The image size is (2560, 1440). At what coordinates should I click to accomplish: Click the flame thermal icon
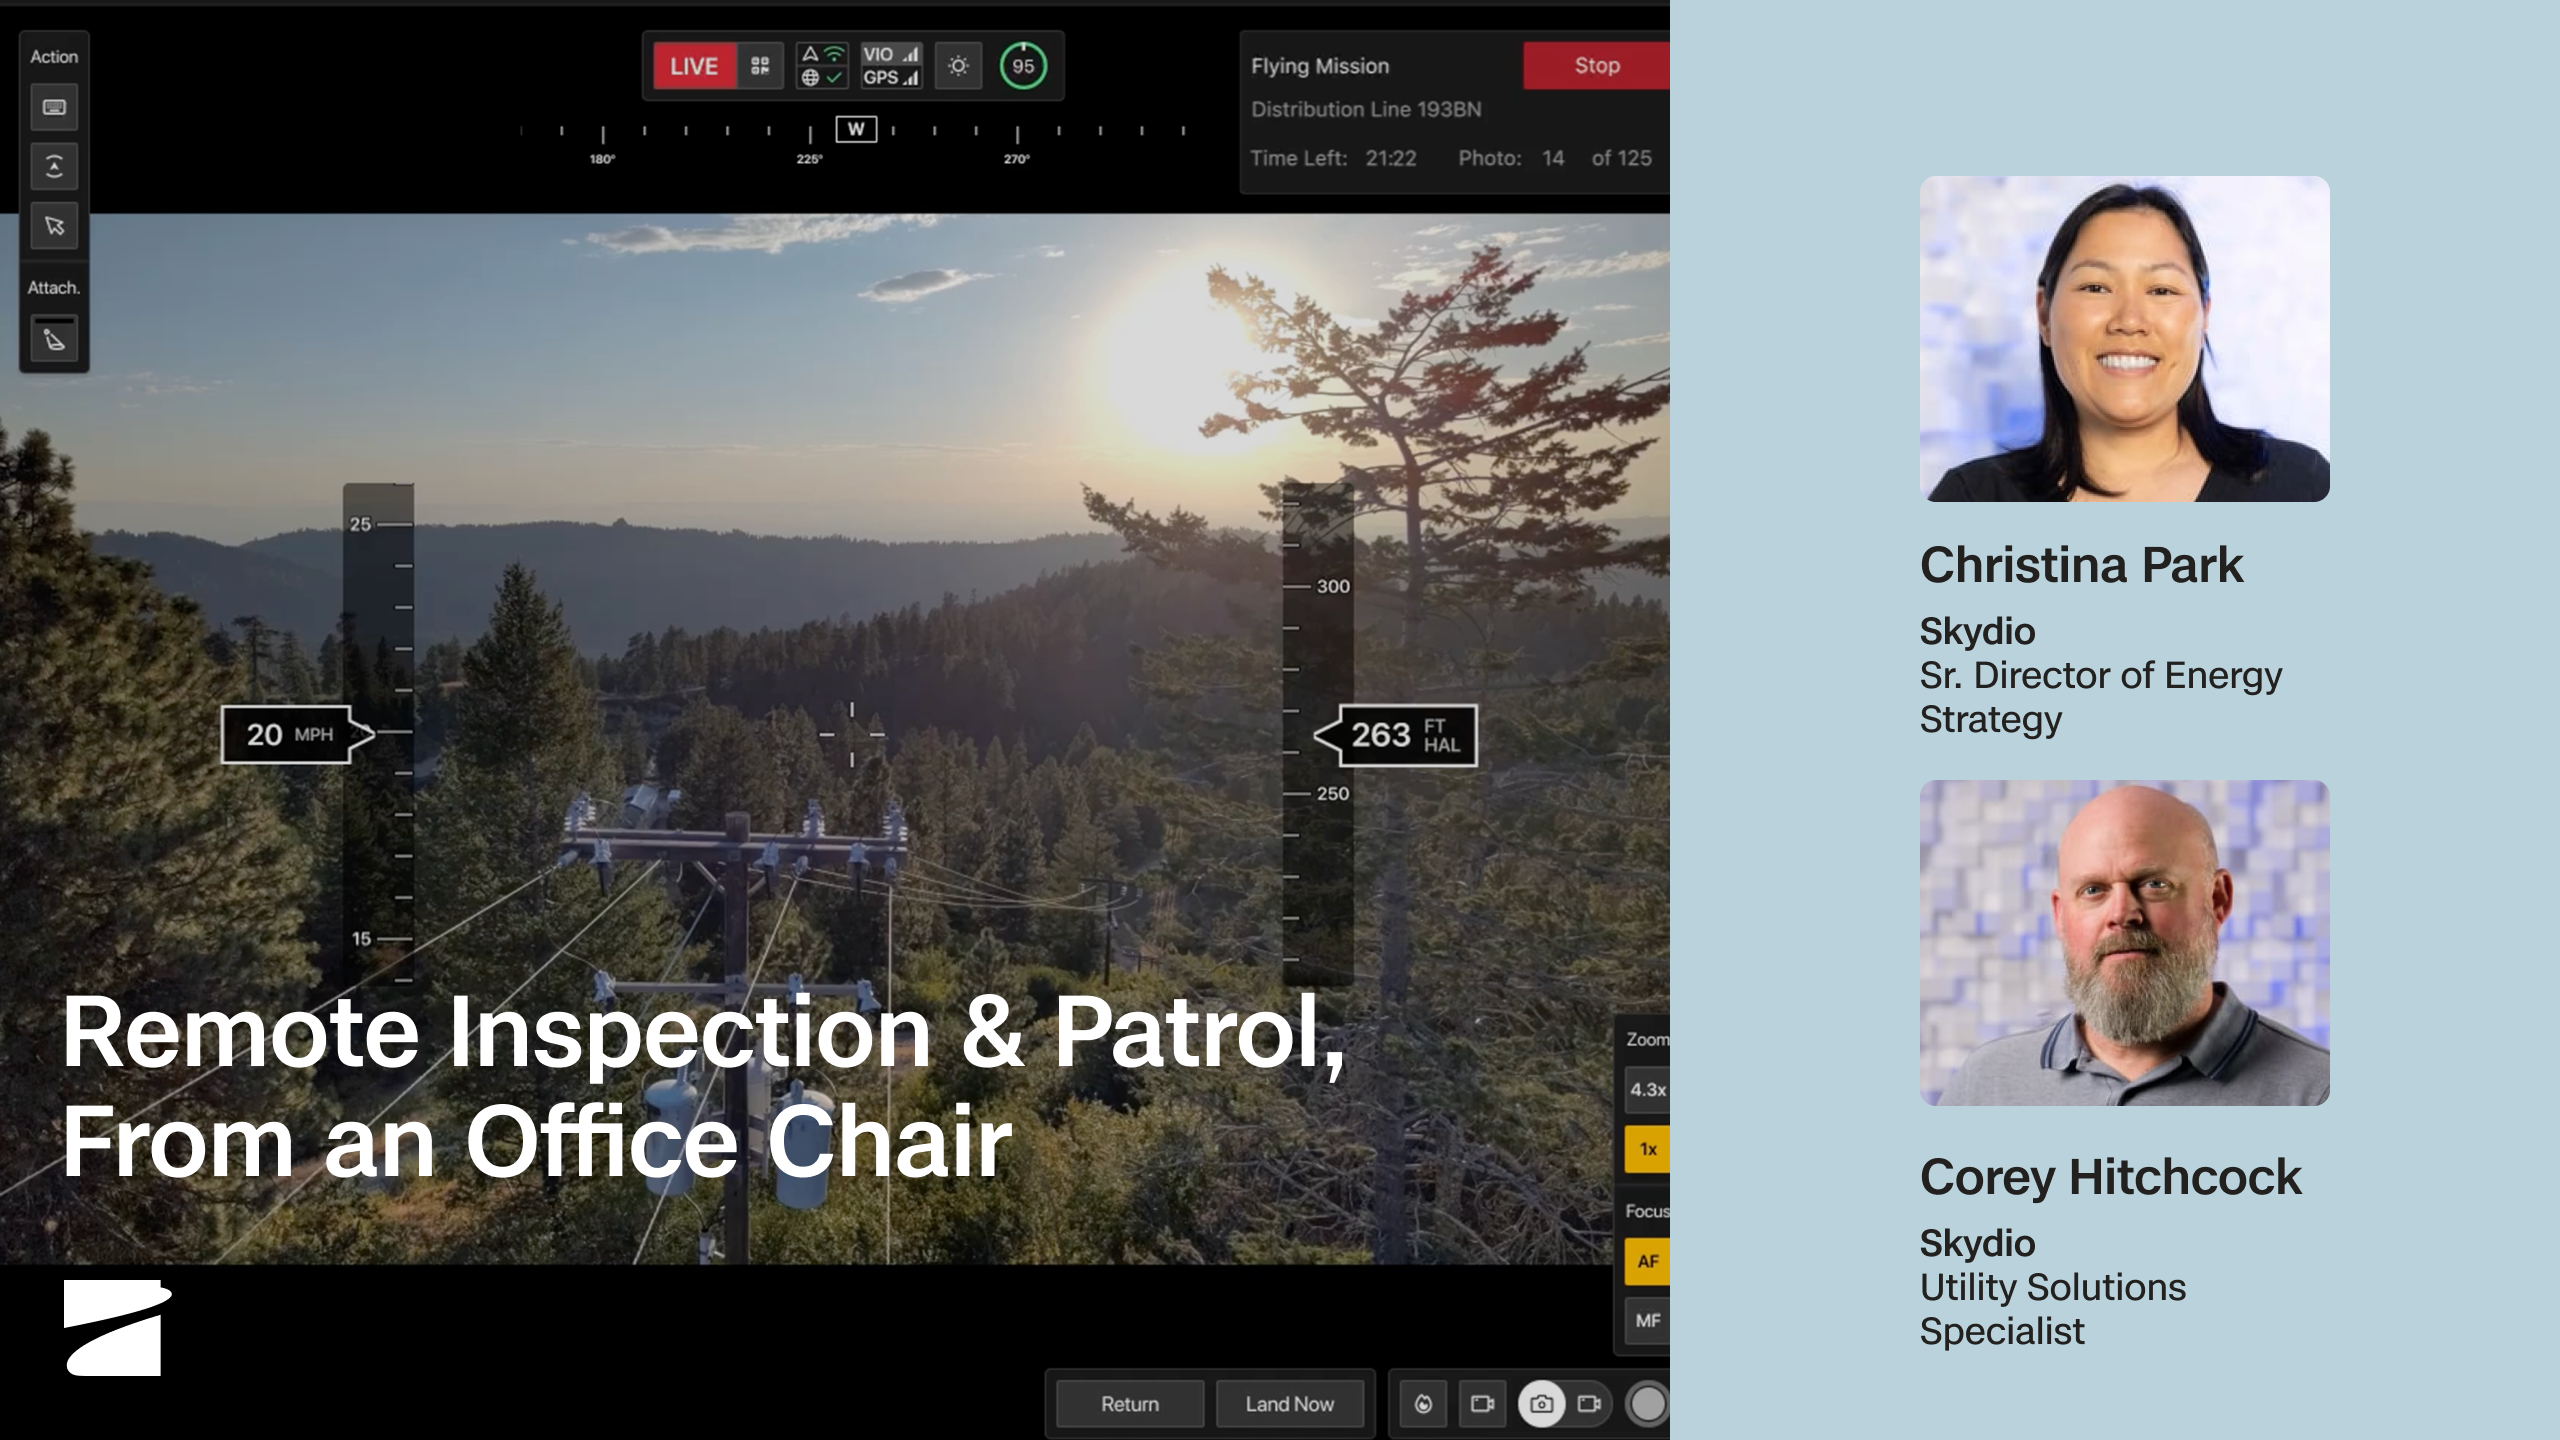click(1423, 1404)
